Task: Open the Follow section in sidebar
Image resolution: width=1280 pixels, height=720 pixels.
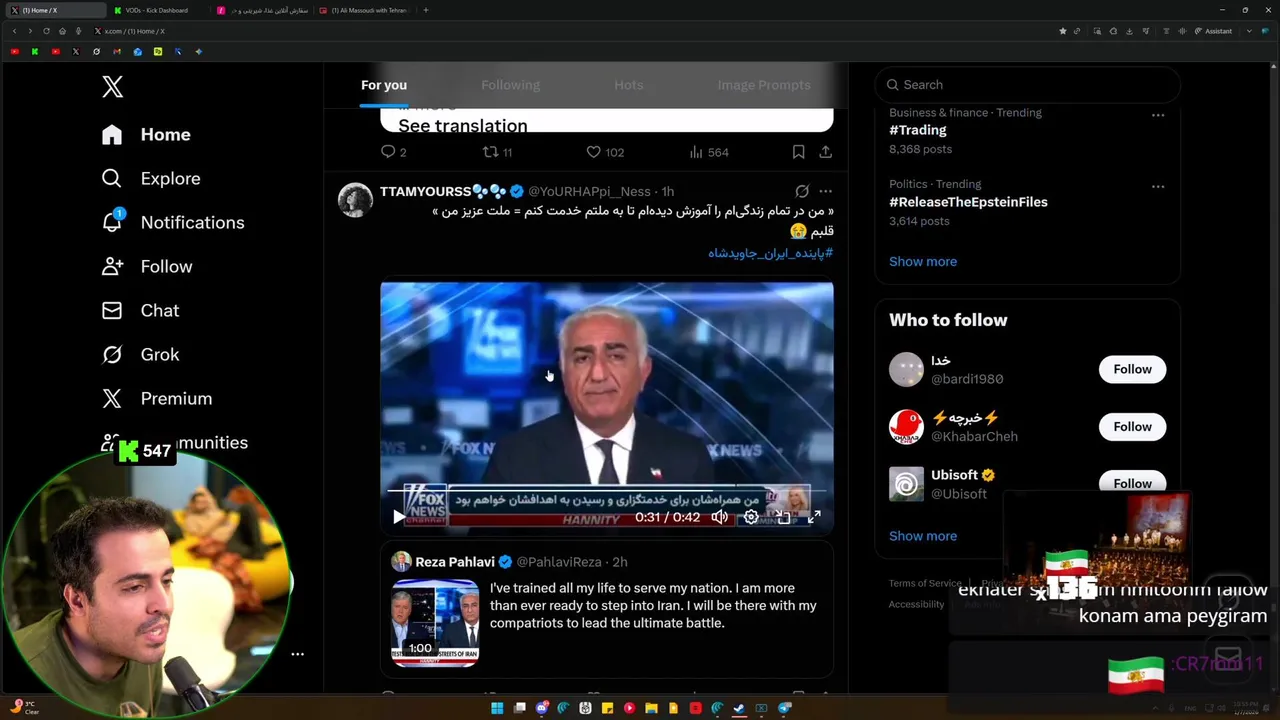Action: pos(147,266)
